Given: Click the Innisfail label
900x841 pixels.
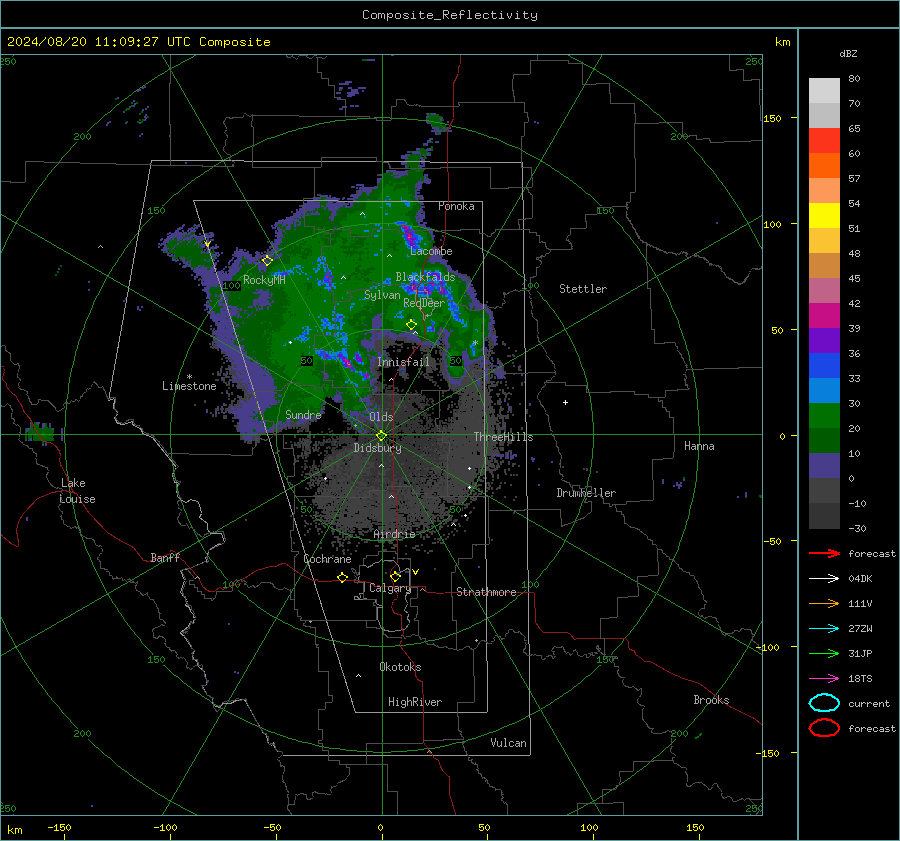Looking at the screenshot, I should pos(403,362).
